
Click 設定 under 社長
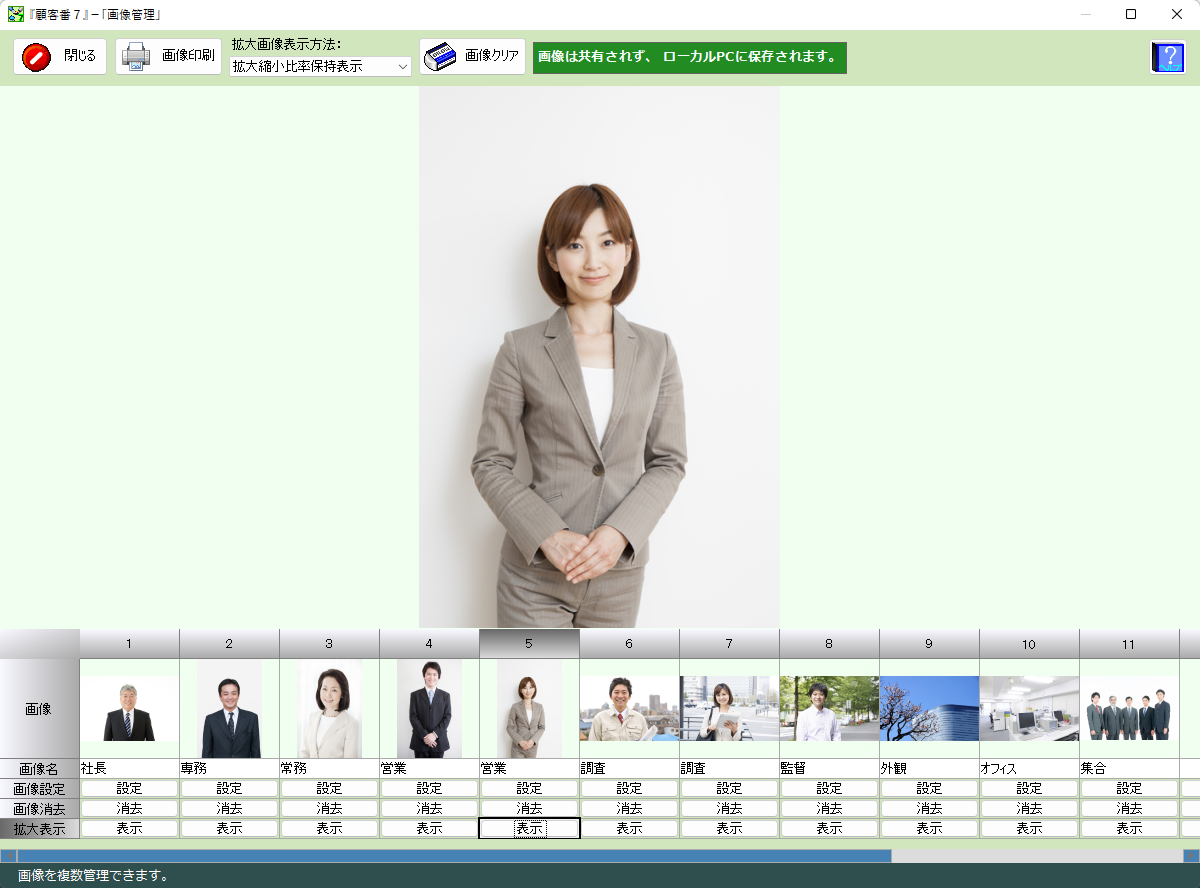[129, 788]
